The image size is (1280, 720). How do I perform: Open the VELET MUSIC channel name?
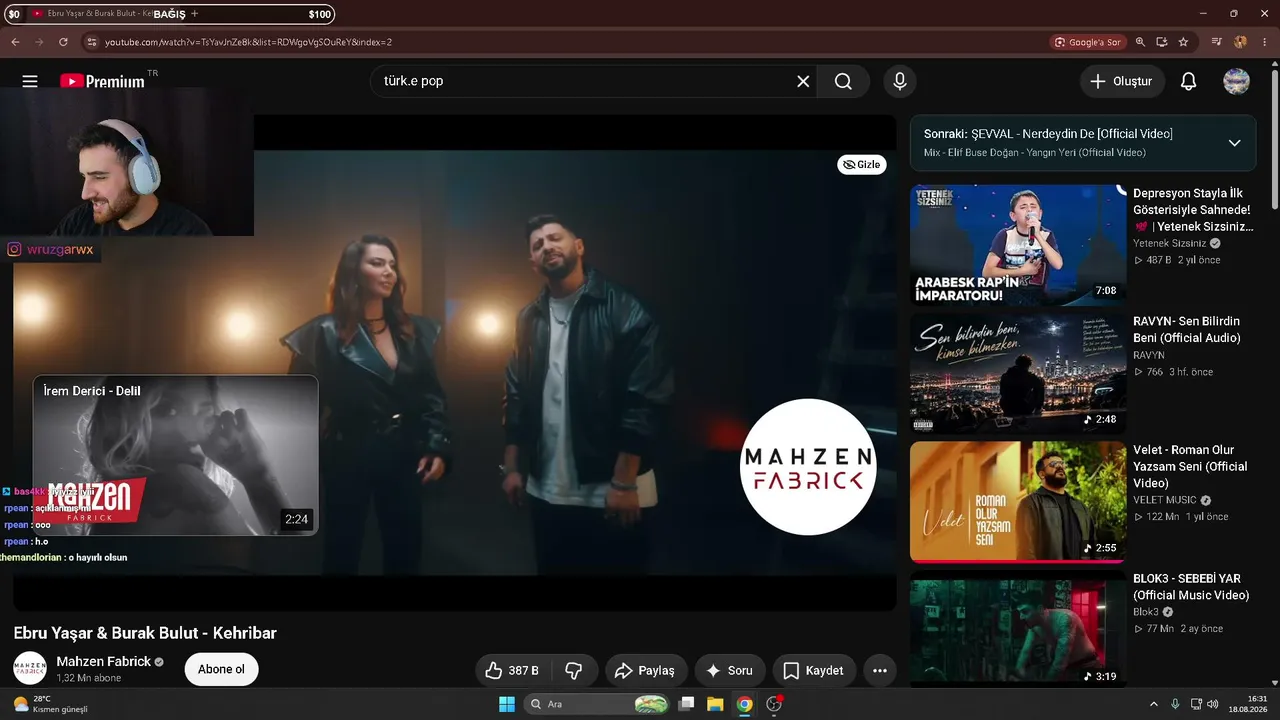pos(1165,500)
